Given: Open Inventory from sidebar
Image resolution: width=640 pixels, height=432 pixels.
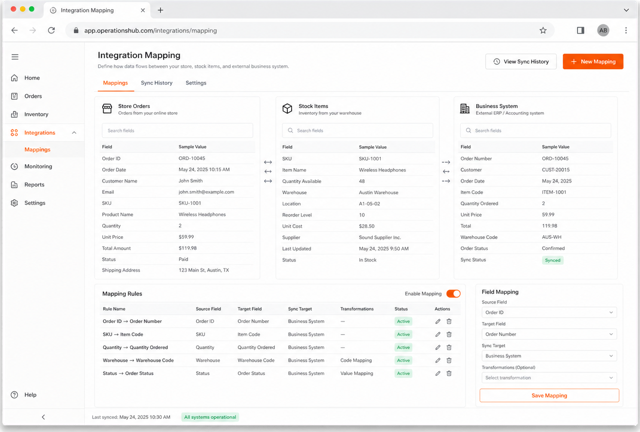Looking at the screenshot, I should click(36, 114).
